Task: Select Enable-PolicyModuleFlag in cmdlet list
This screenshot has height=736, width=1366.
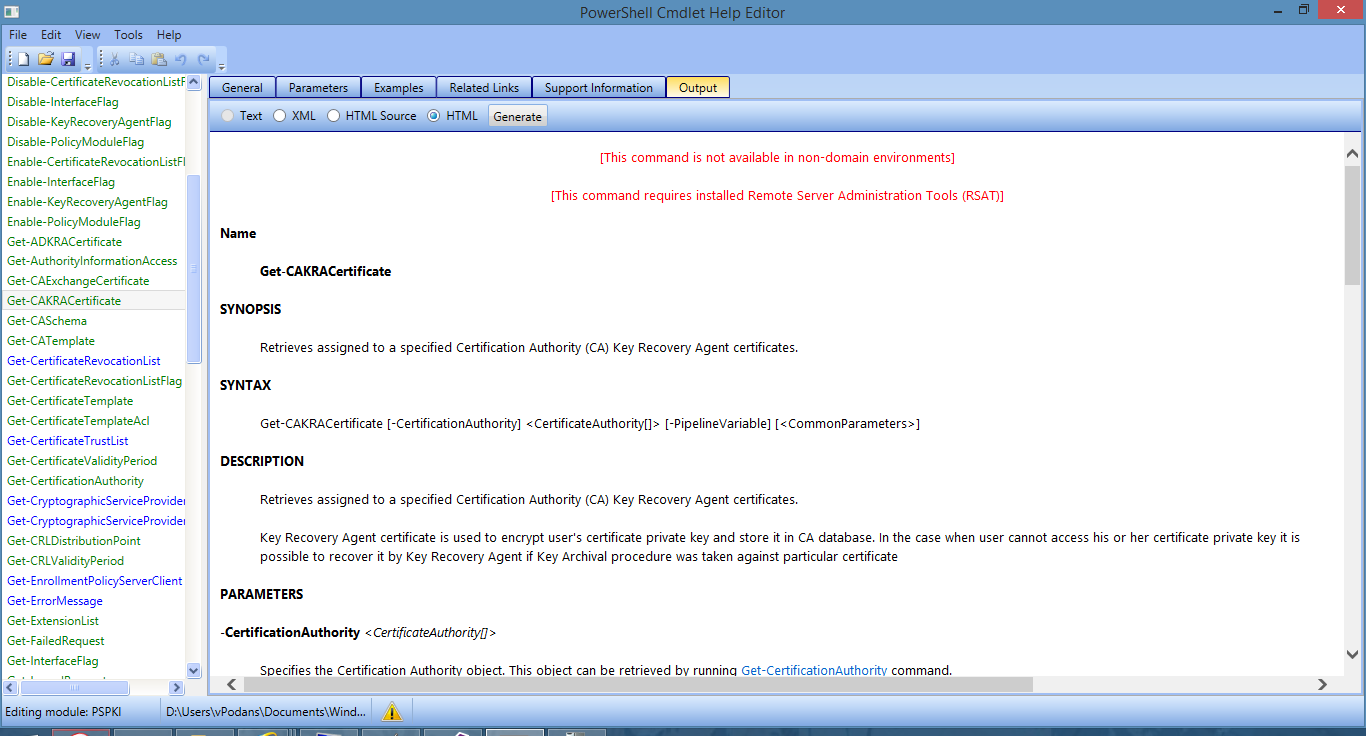Action: (x=74, y=222)
